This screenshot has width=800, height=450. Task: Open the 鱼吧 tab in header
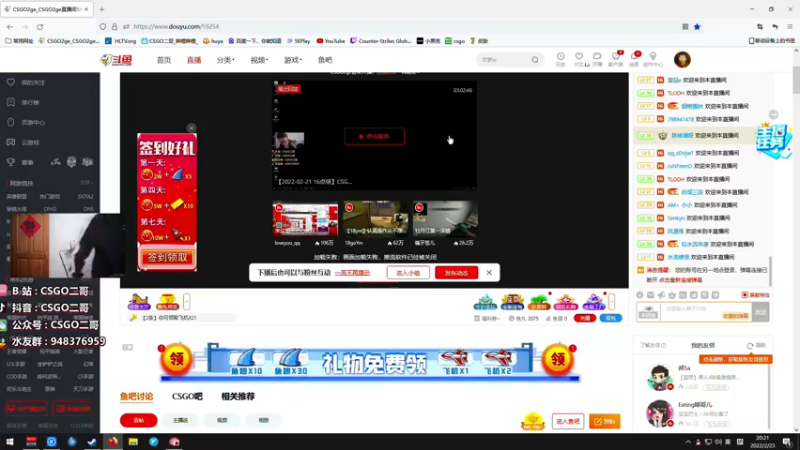[x=325, y=60]
